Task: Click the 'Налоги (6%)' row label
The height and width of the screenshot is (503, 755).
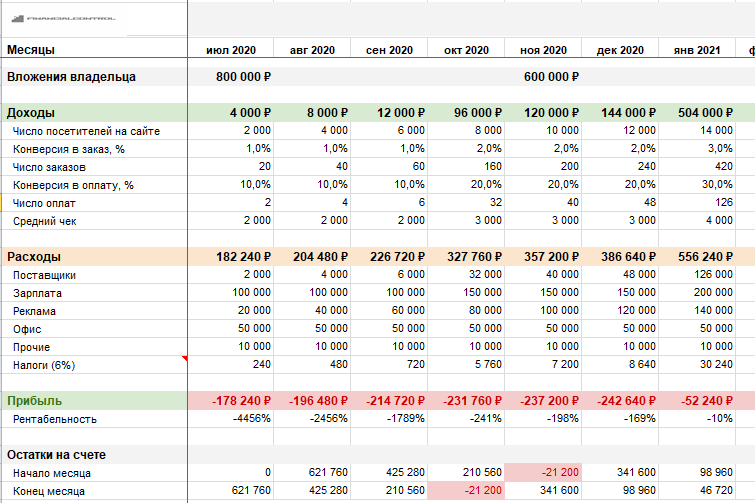Action: (44, 365)
